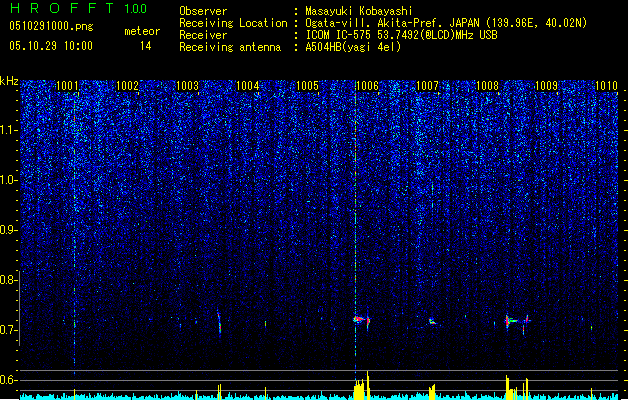Image resolution: width=629 pixels, height=400 pixels.
Task: Click the date stamp 05.10.29 10:00
Action: (x=51, y=46)
